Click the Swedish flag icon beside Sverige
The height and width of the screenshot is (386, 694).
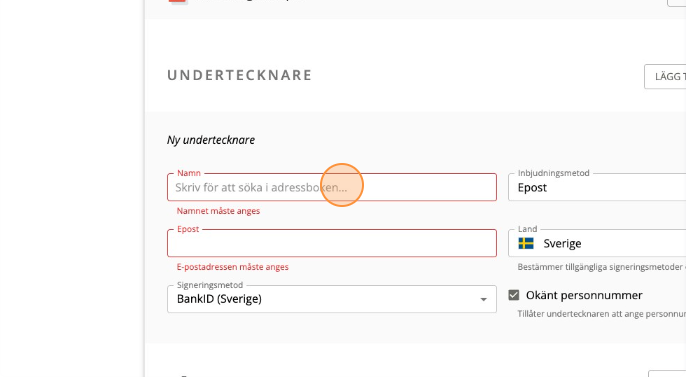[526, 243]
